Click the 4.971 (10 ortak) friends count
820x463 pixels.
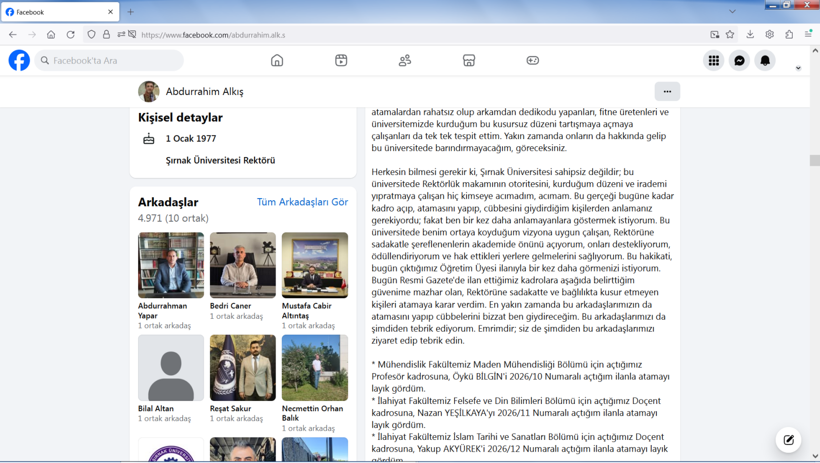click(173, 218)
